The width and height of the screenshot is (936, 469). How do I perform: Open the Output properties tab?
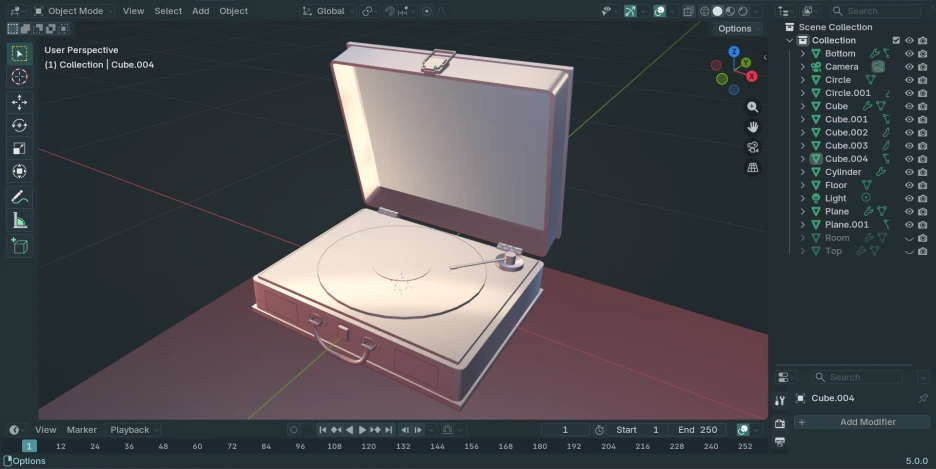click(x=780, y=442)
